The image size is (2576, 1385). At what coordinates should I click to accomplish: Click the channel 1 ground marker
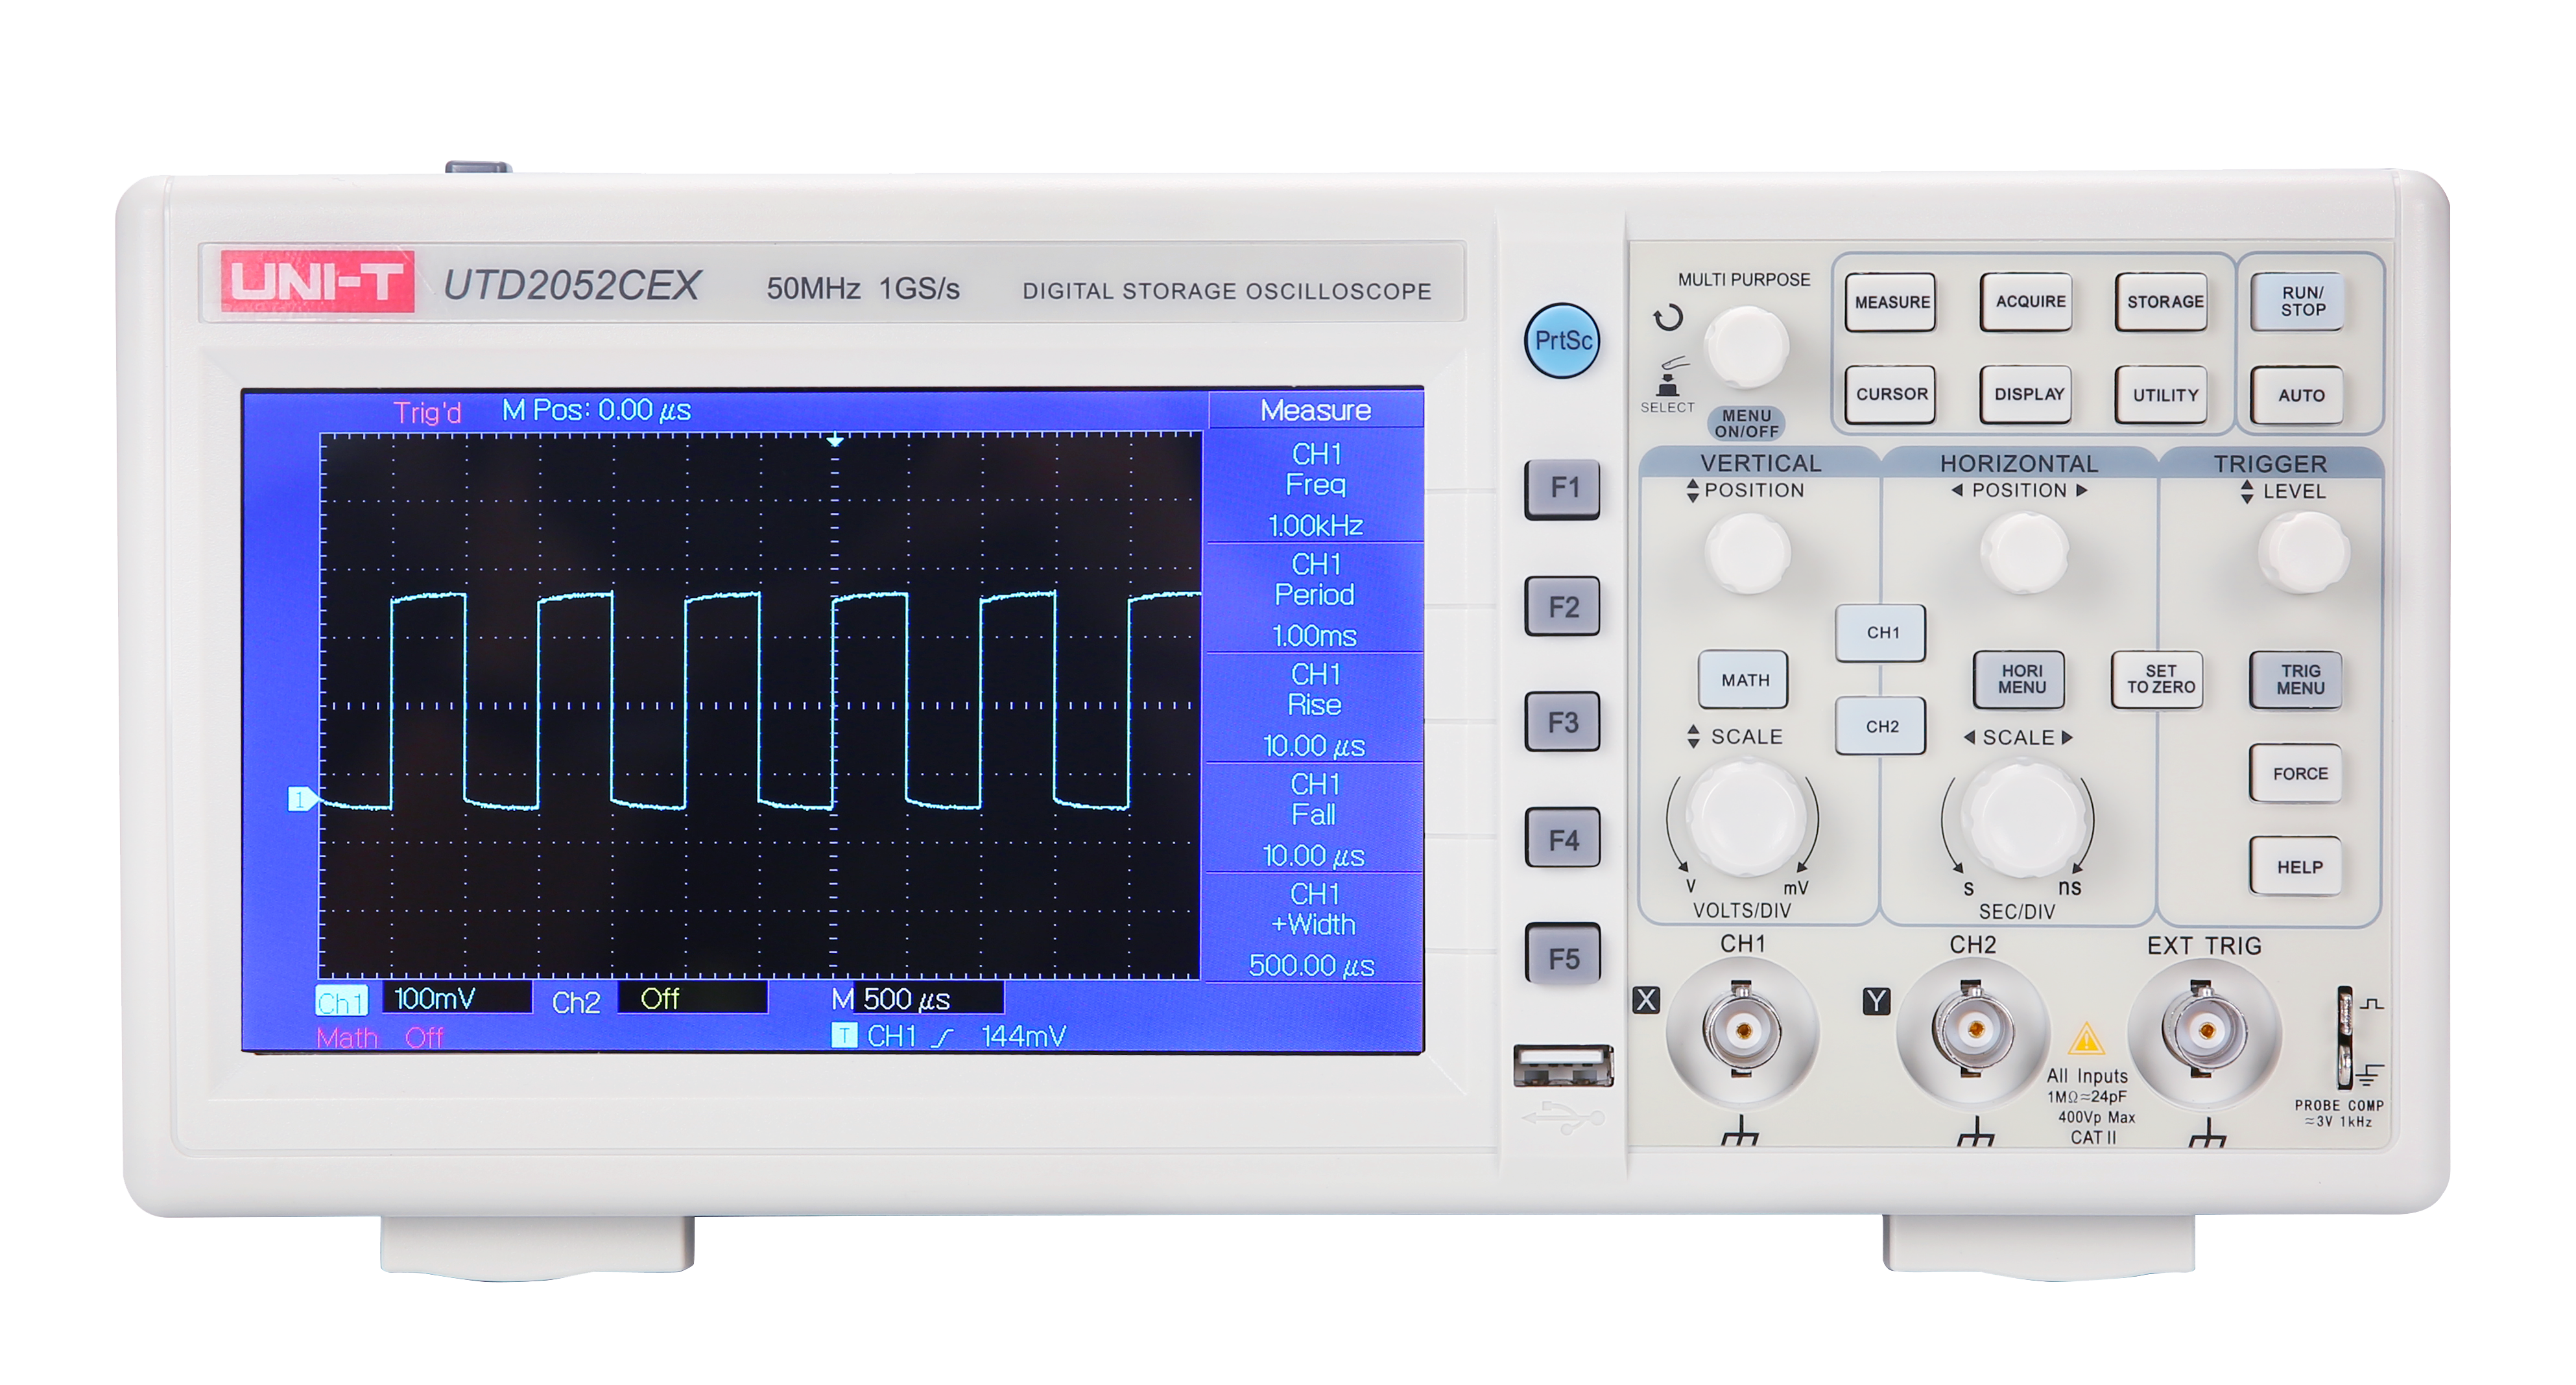[x=302, y=799]
